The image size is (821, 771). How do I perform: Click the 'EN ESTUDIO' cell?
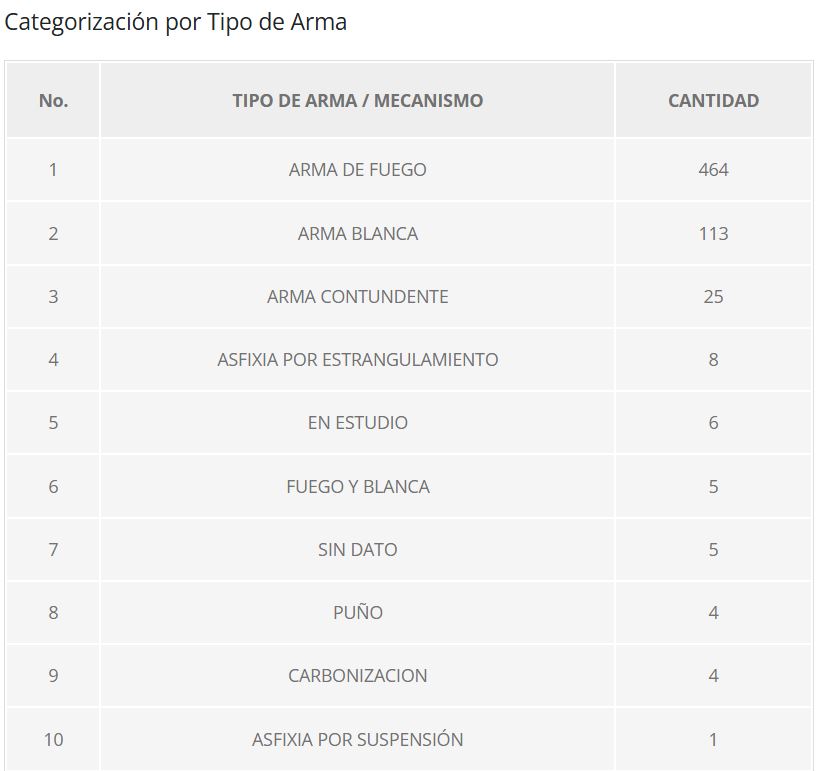coord(357,423)
